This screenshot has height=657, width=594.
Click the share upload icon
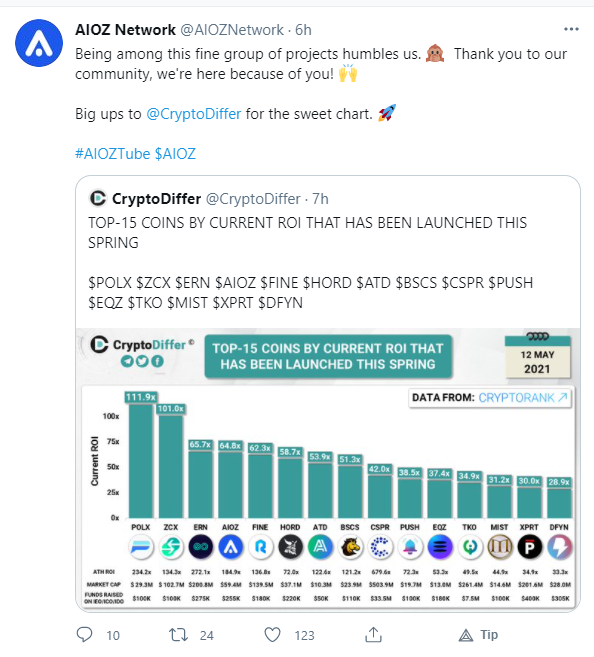pos(373,634)
